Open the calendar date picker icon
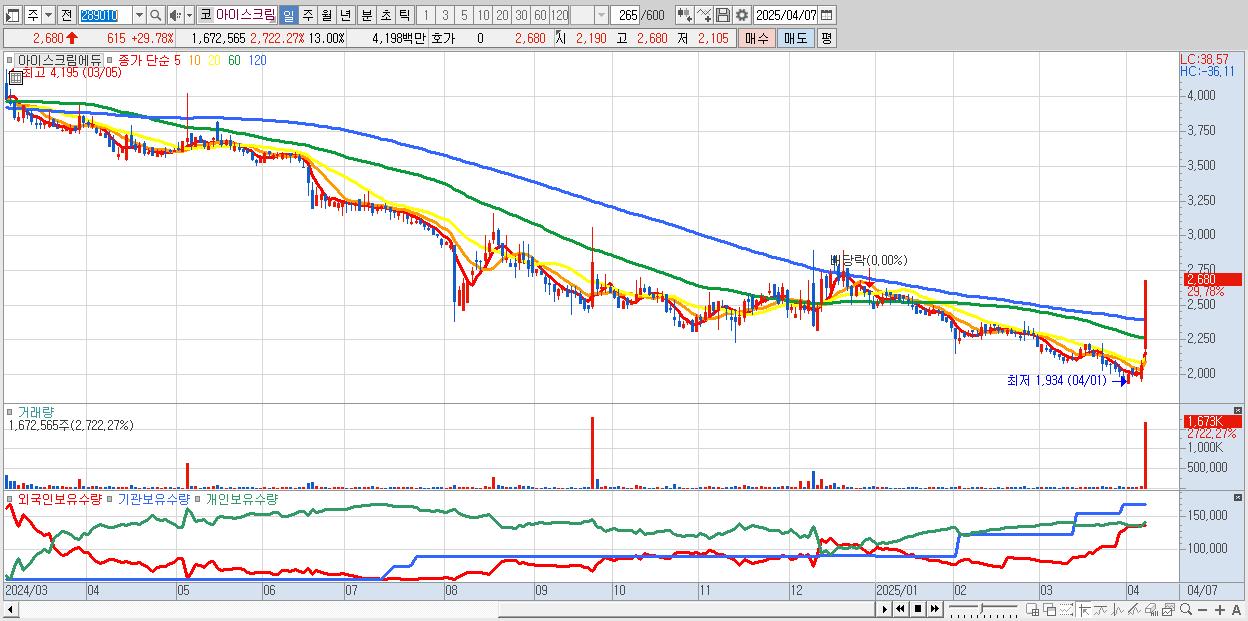The image size is (1248, 621). [x=826, y=15]
